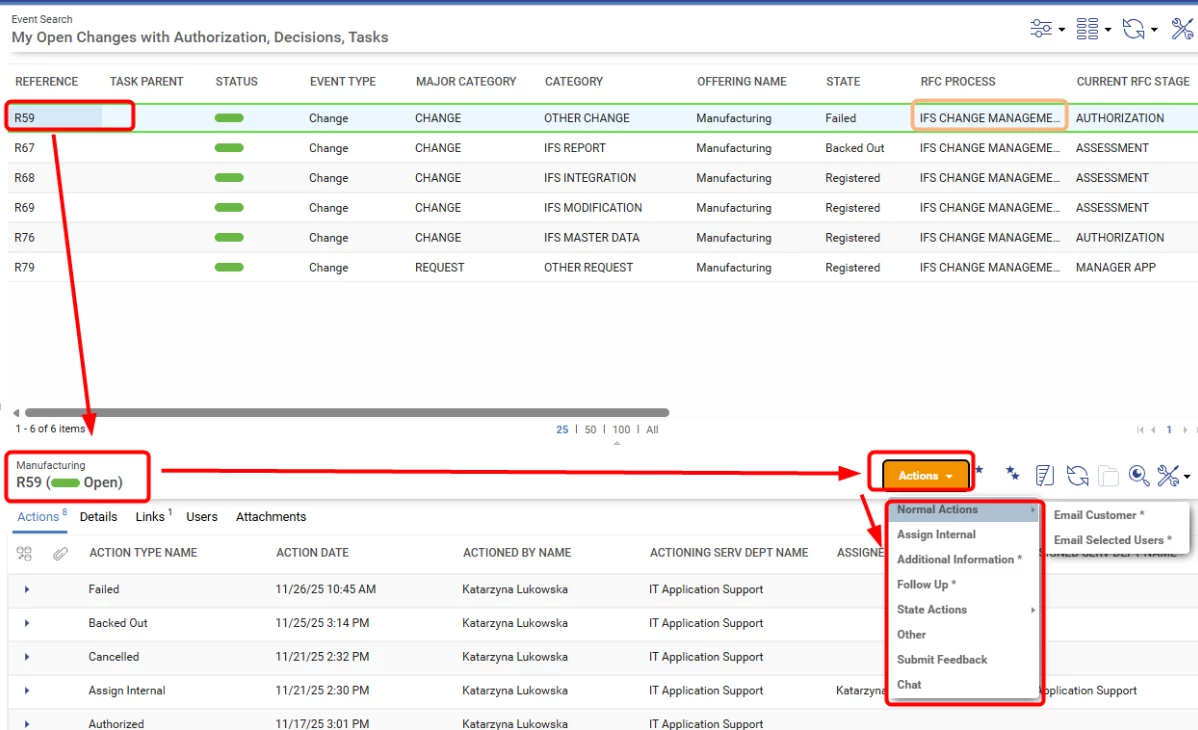The width and height of the screenshot is (1198, 730).
Task: Select Email Customer from the submenu
Action: pos(1098,515)
